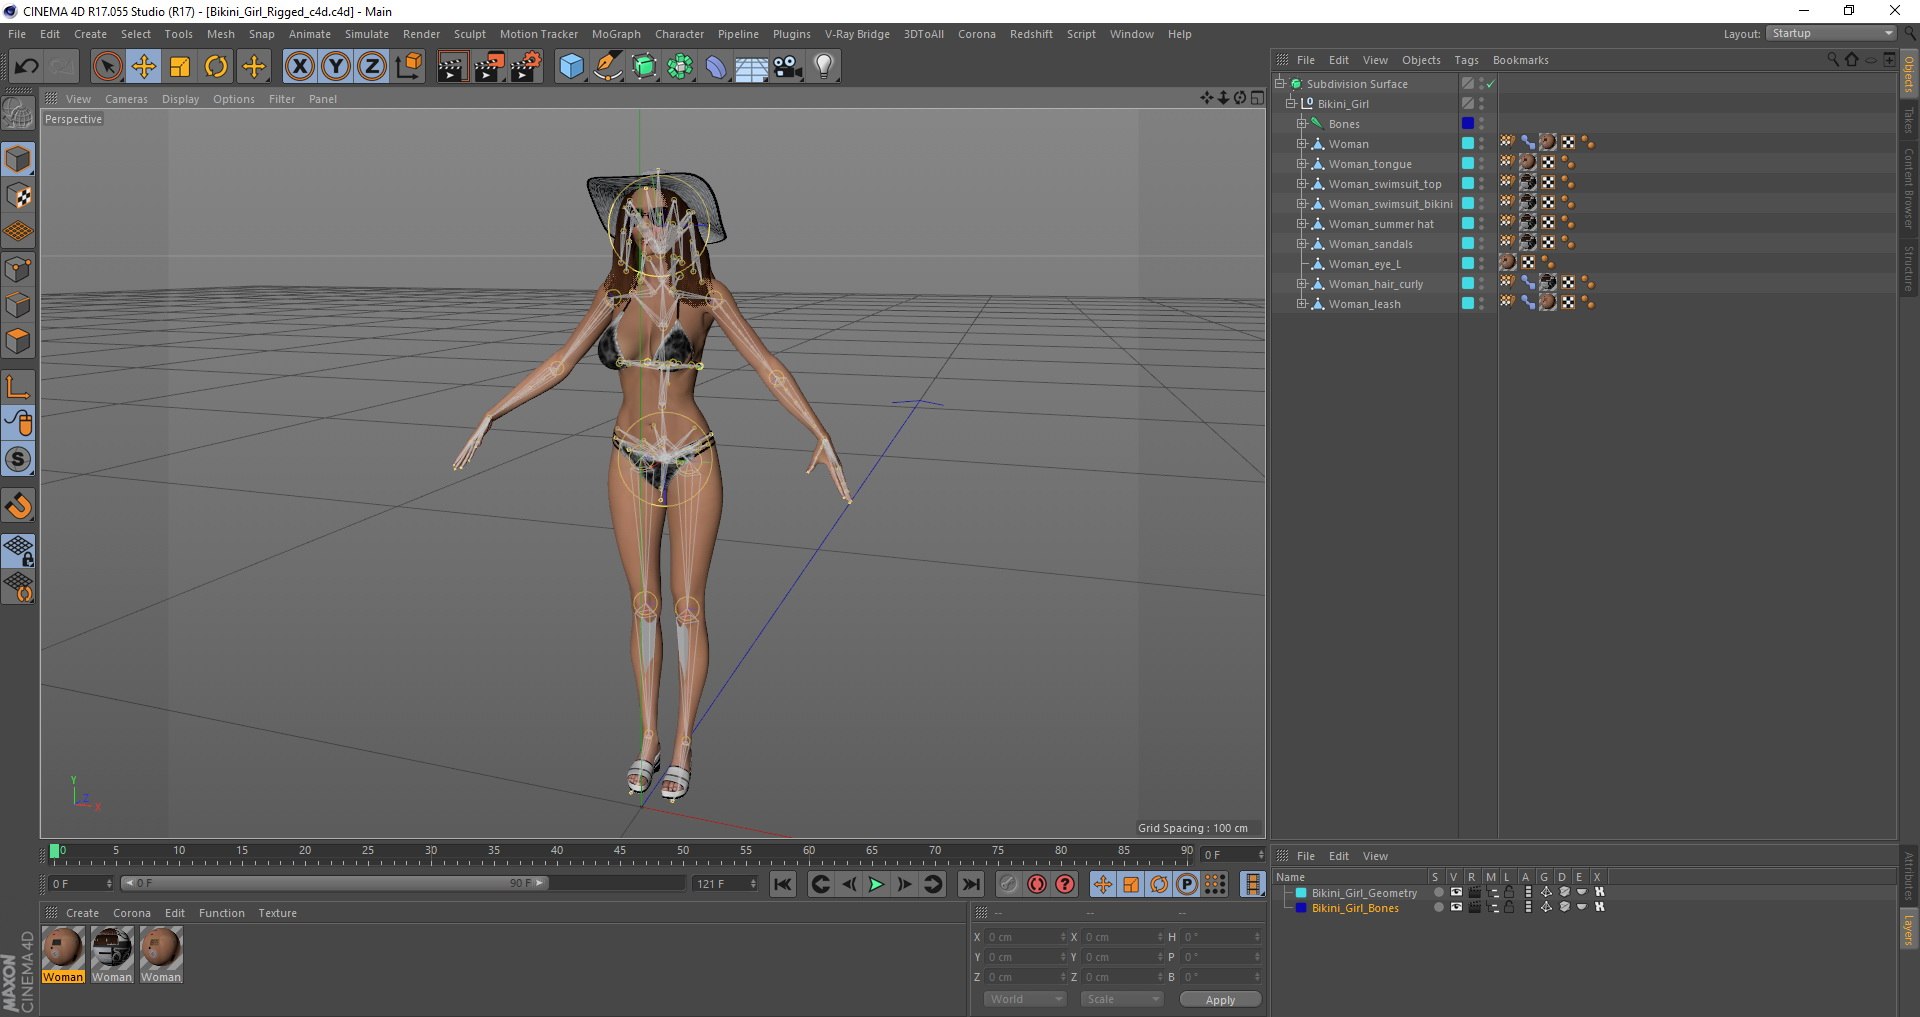Collapse the Bikini_Girl null group

pos(1291,104)
